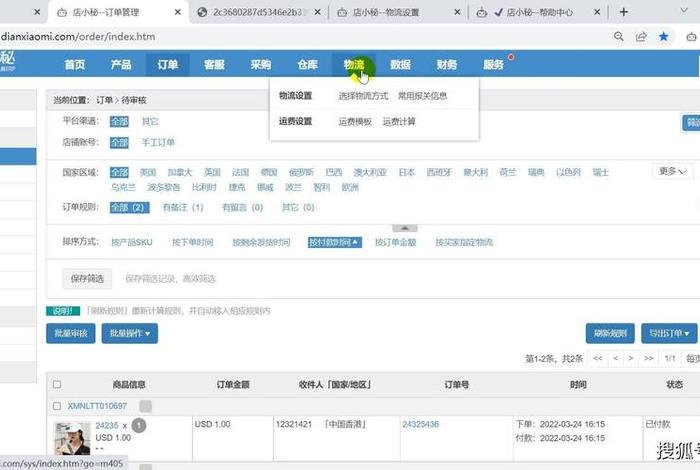700x470 pixels.
Task: Click the 保存筛选 button
Action: pos(87,279)
